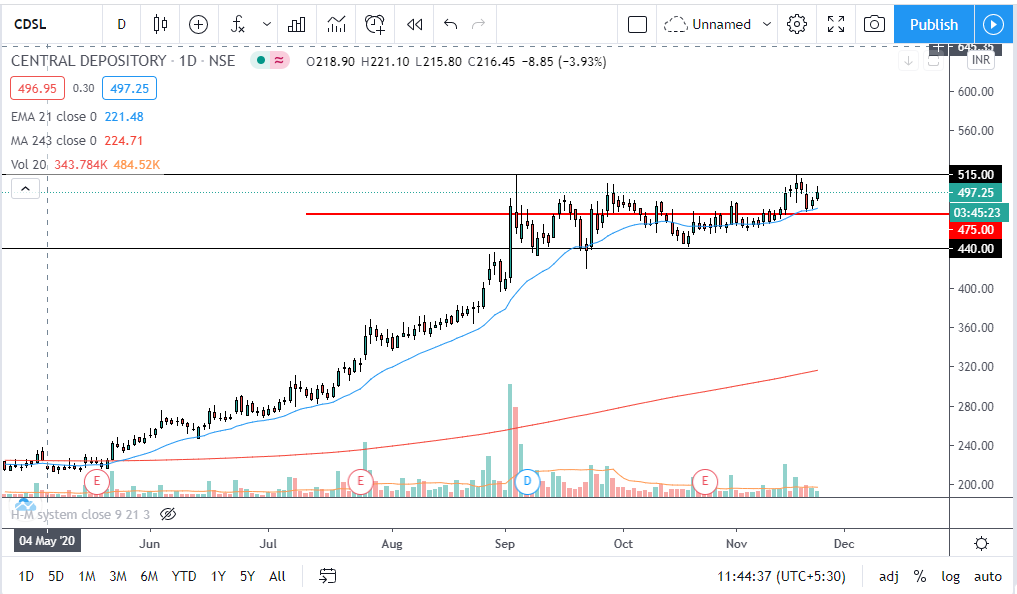The height and width of the screenshot is (594, 1017).
Task: Click the green 497.25 current price label
Action: 975,193
